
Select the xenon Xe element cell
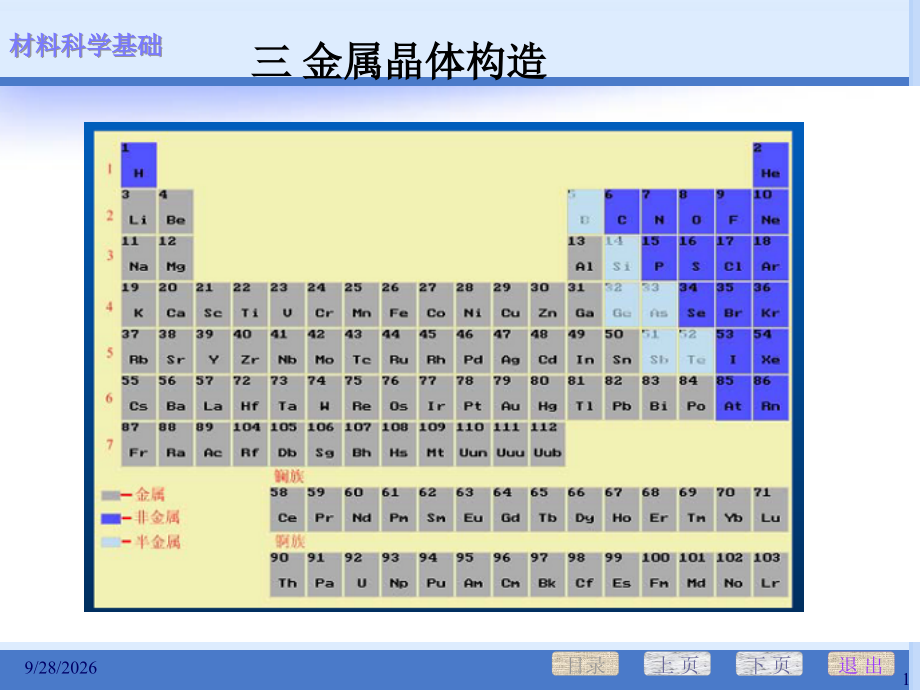pos(770,351)
